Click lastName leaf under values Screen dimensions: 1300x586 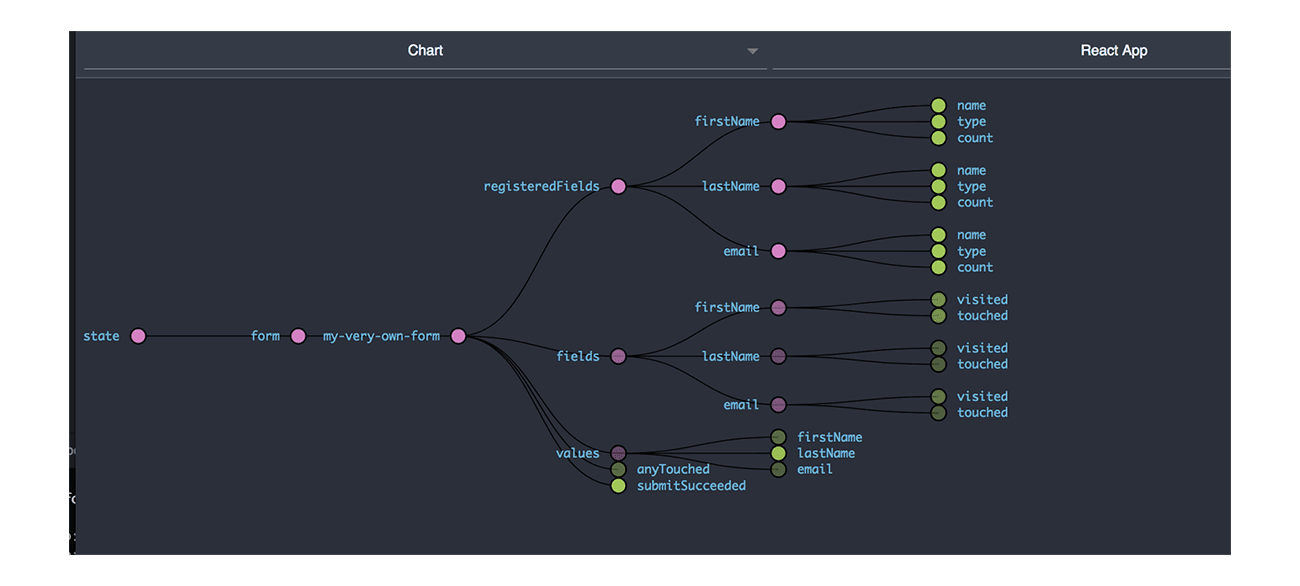coord(778,453)
